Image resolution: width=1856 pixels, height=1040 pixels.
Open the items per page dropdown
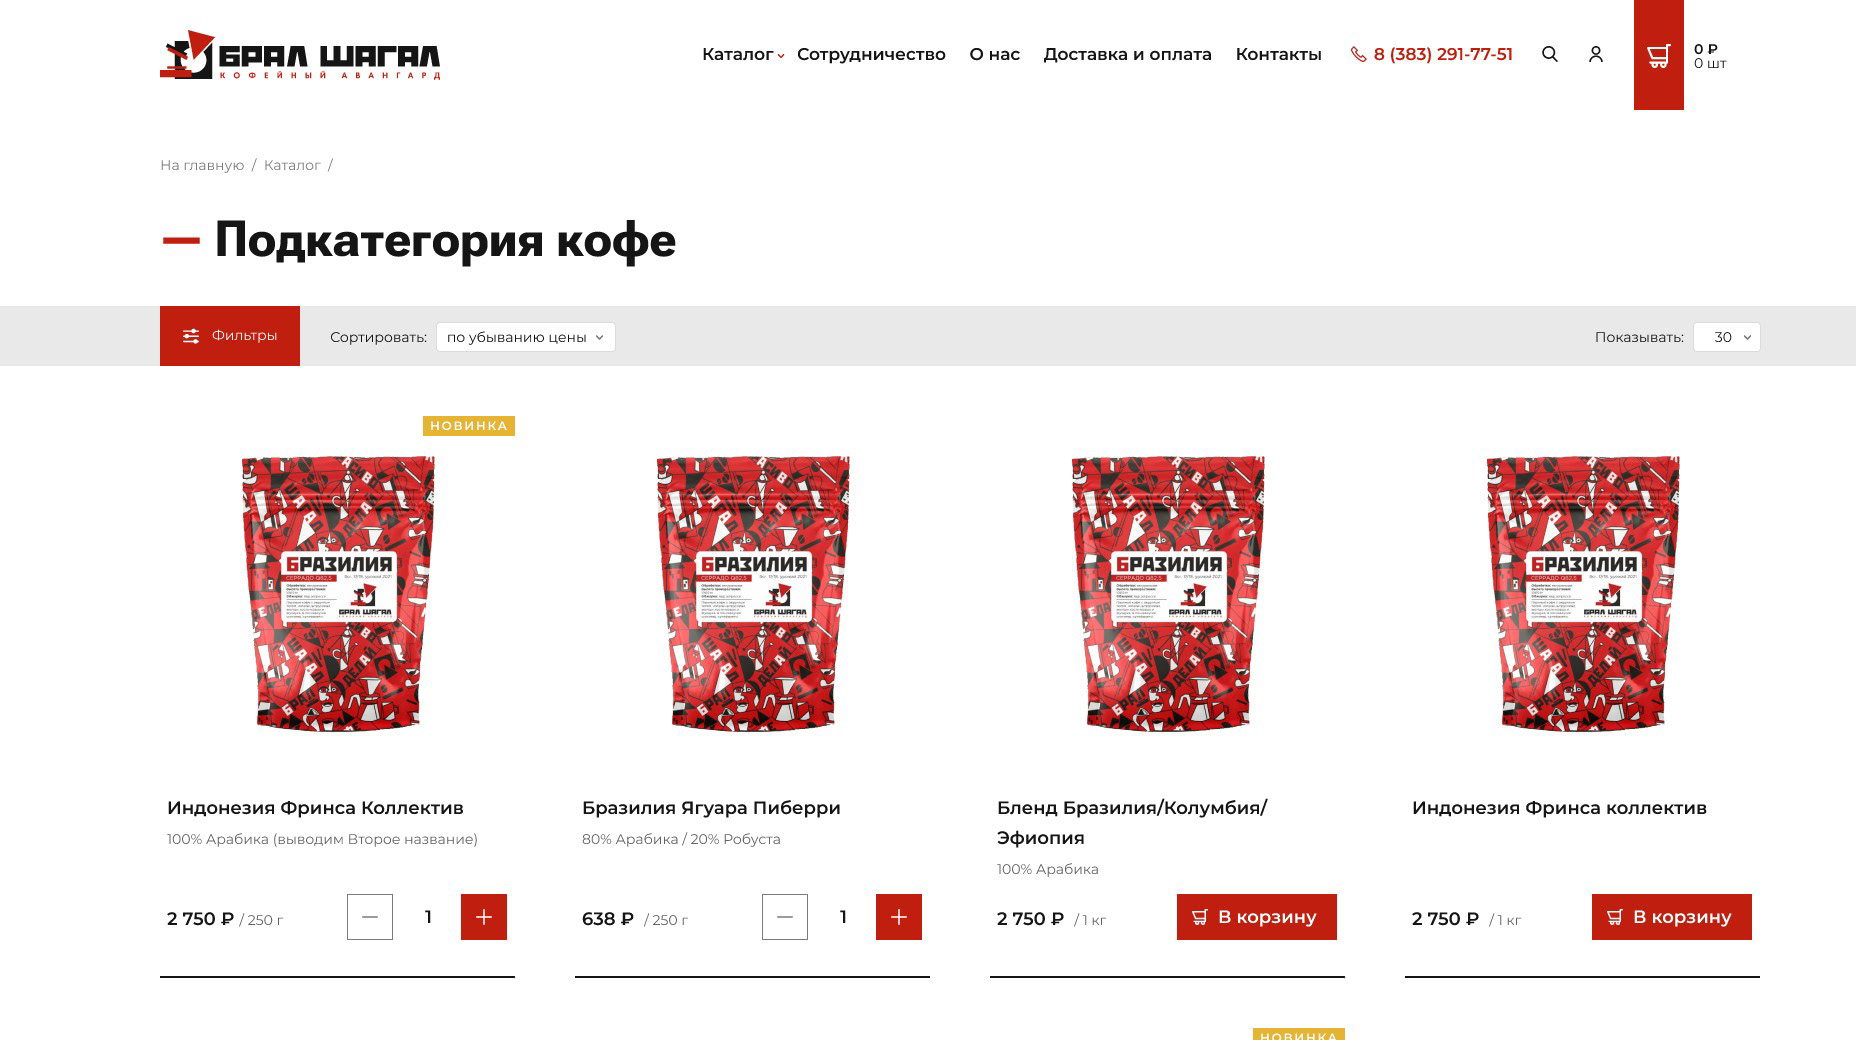coord(1727,337)
